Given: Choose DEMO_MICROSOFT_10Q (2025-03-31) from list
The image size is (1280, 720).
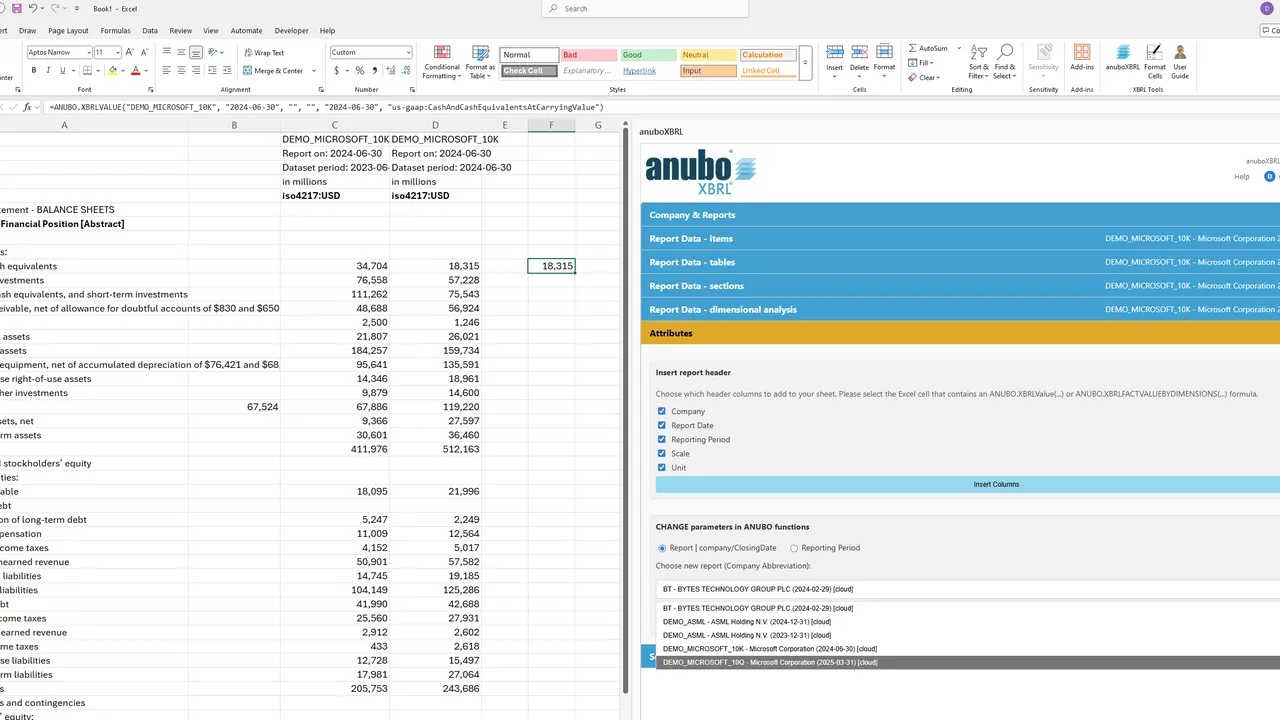Looking at the screenshot, I should 967,662.
